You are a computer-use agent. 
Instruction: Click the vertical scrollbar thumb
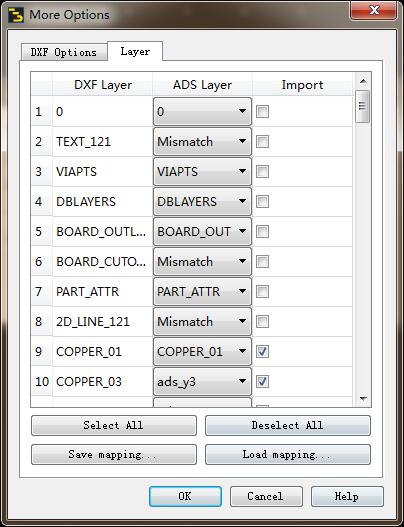point(363,107)
